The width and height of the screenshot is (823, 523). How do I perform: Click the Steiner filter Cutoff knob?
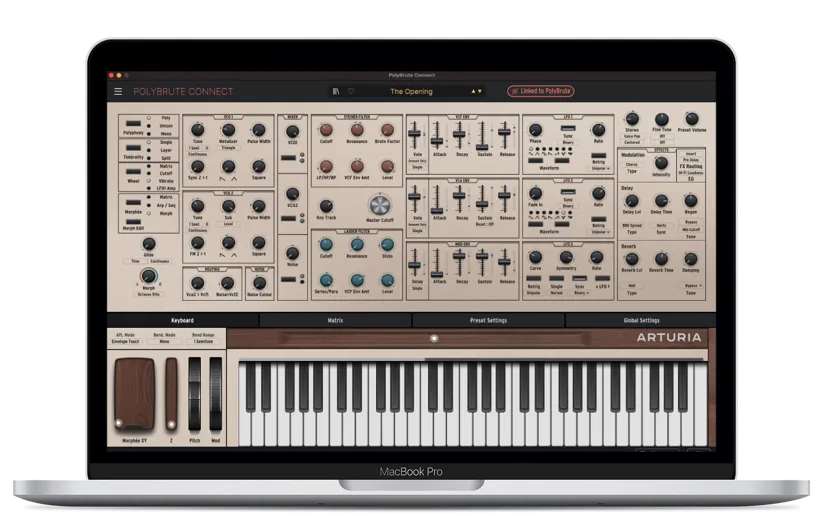pos(326,130)
